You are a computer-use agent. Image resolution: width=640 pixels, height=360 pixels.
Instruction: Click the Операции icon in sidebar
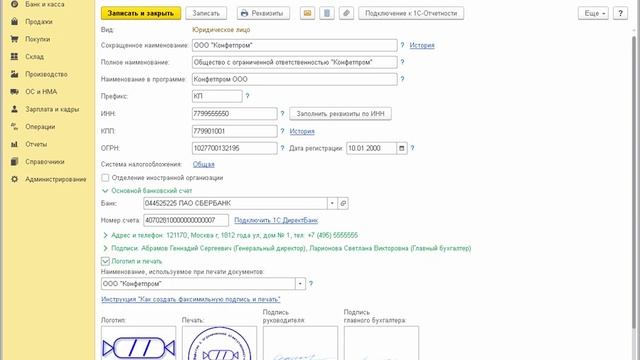(14, 127)
